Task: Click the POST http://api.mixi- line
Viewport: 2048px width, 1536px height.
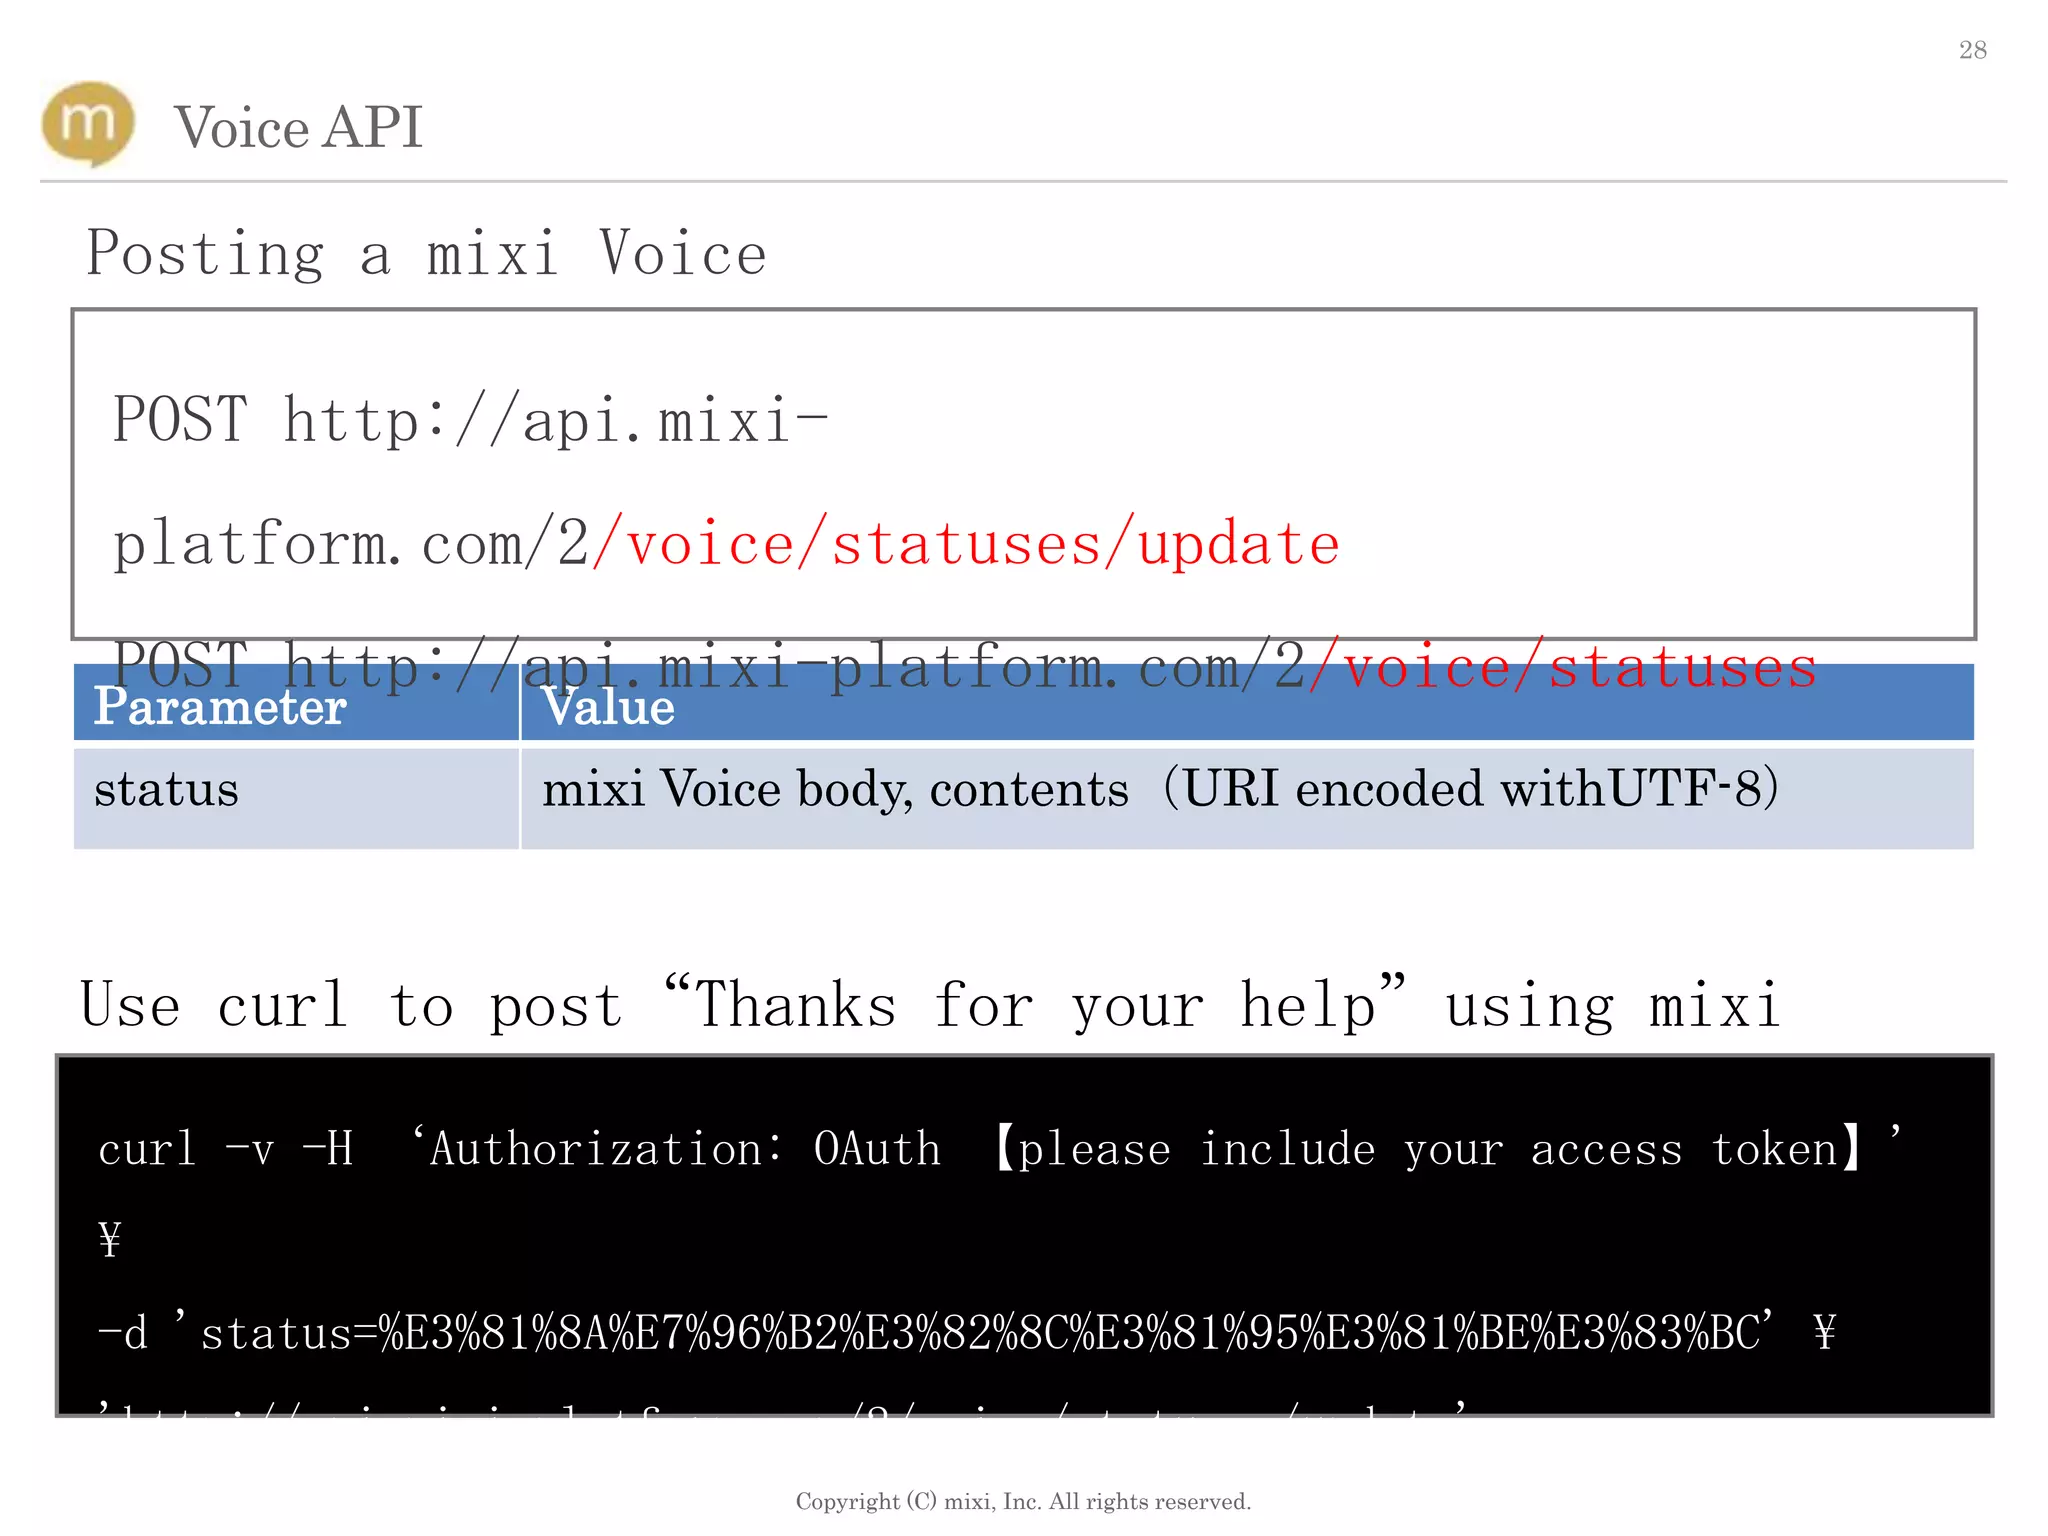Action: click(470, 420)
